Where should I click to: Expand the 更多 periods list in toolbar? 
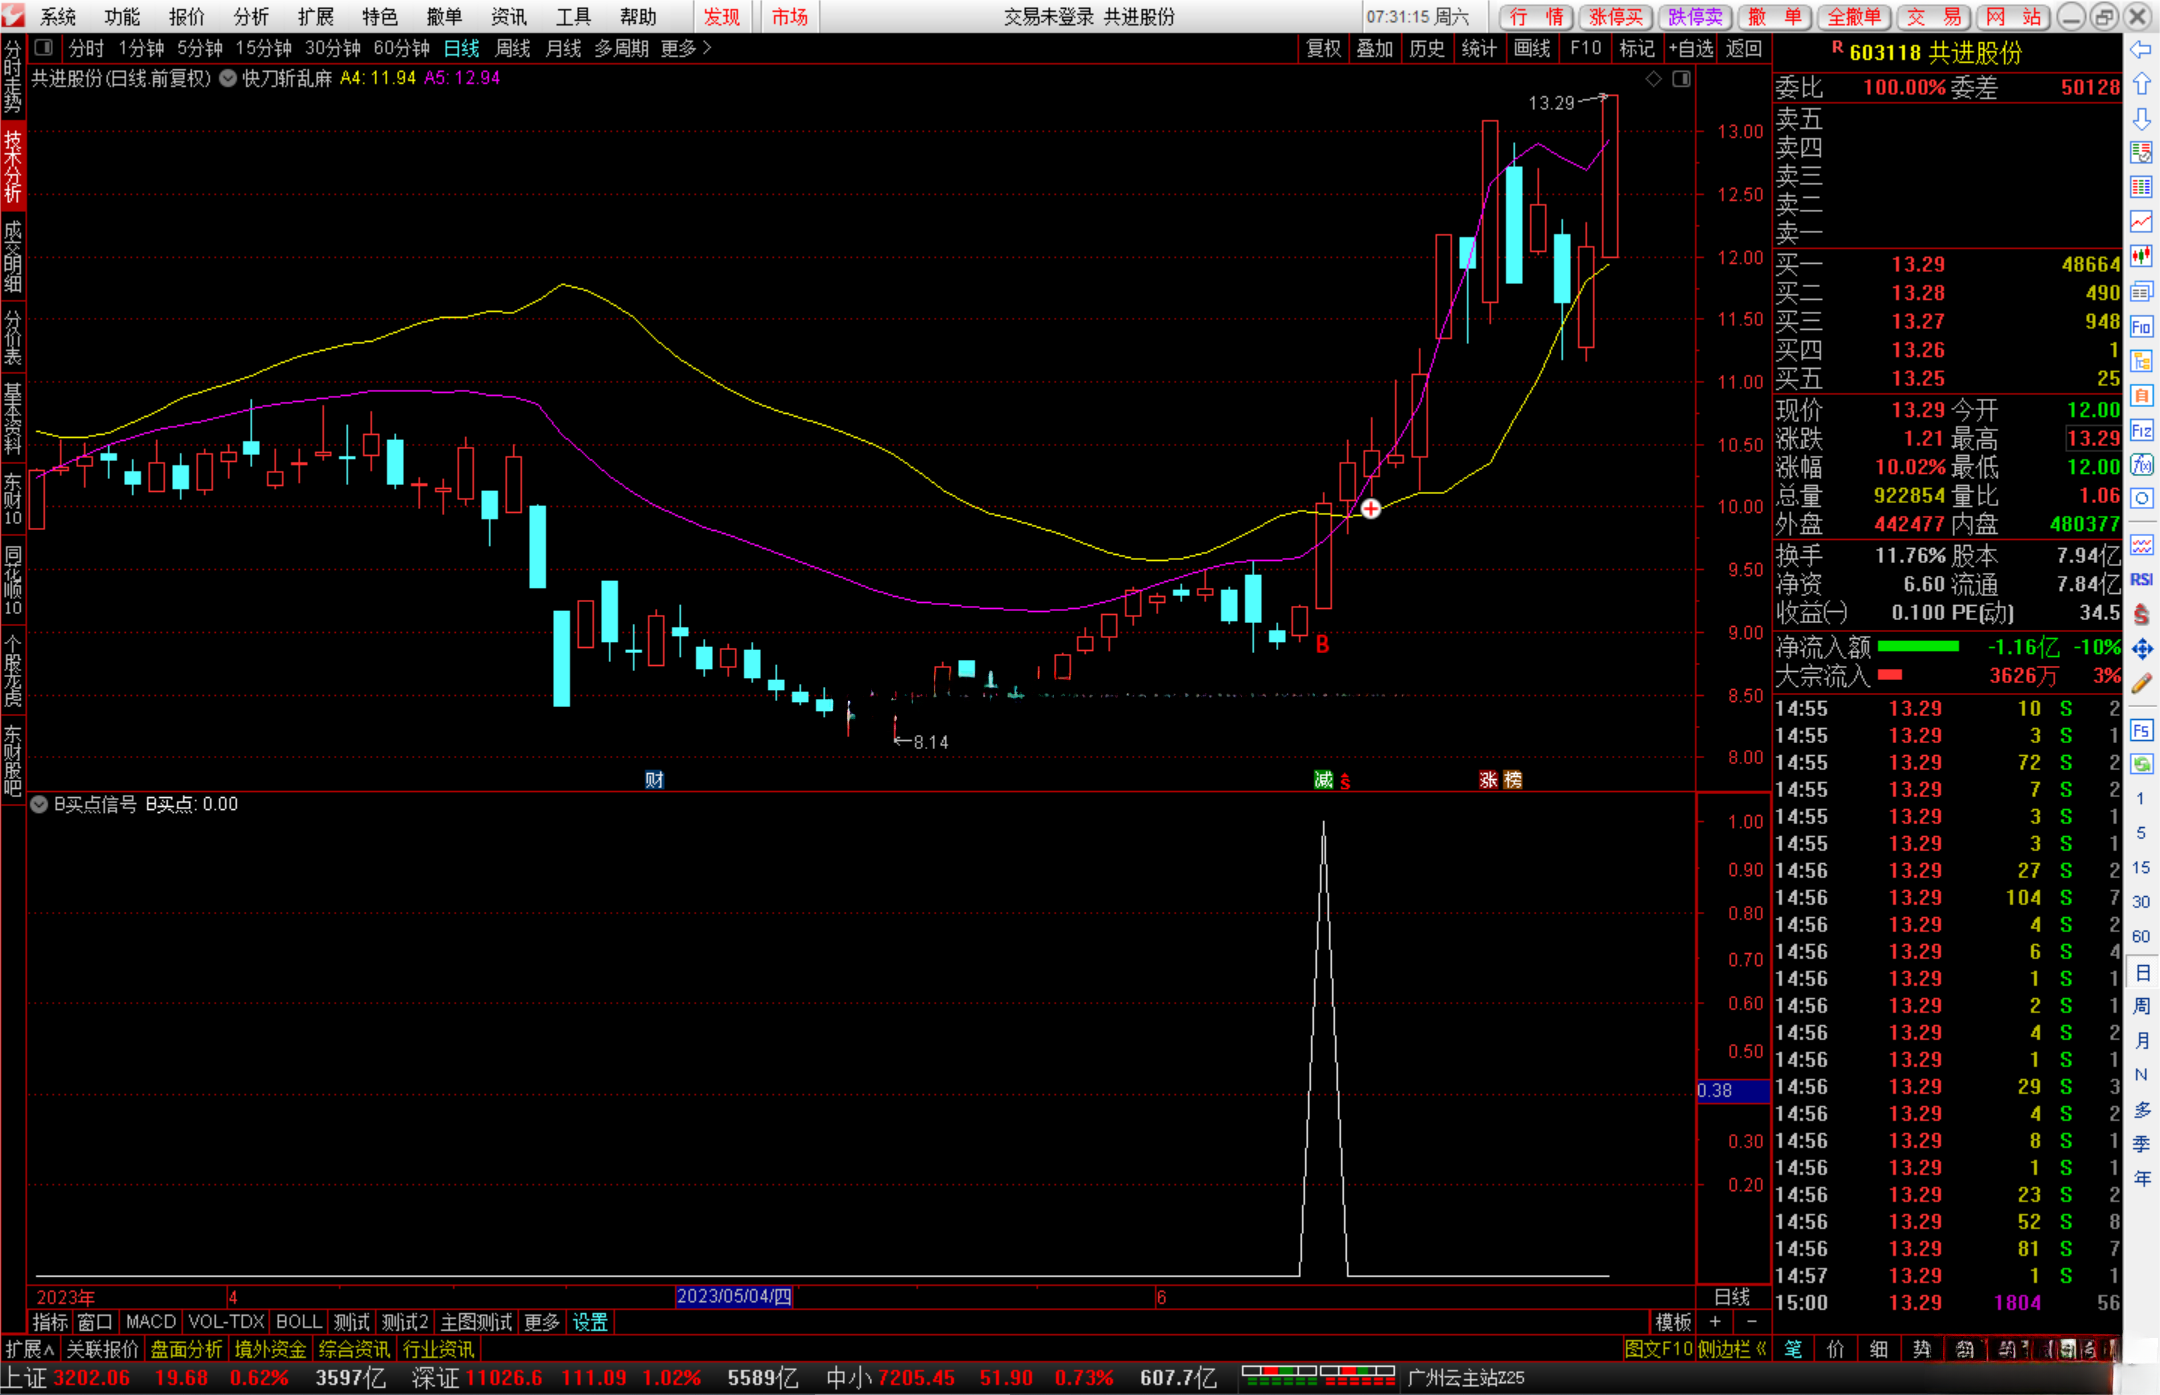click(x=686, y=48)
